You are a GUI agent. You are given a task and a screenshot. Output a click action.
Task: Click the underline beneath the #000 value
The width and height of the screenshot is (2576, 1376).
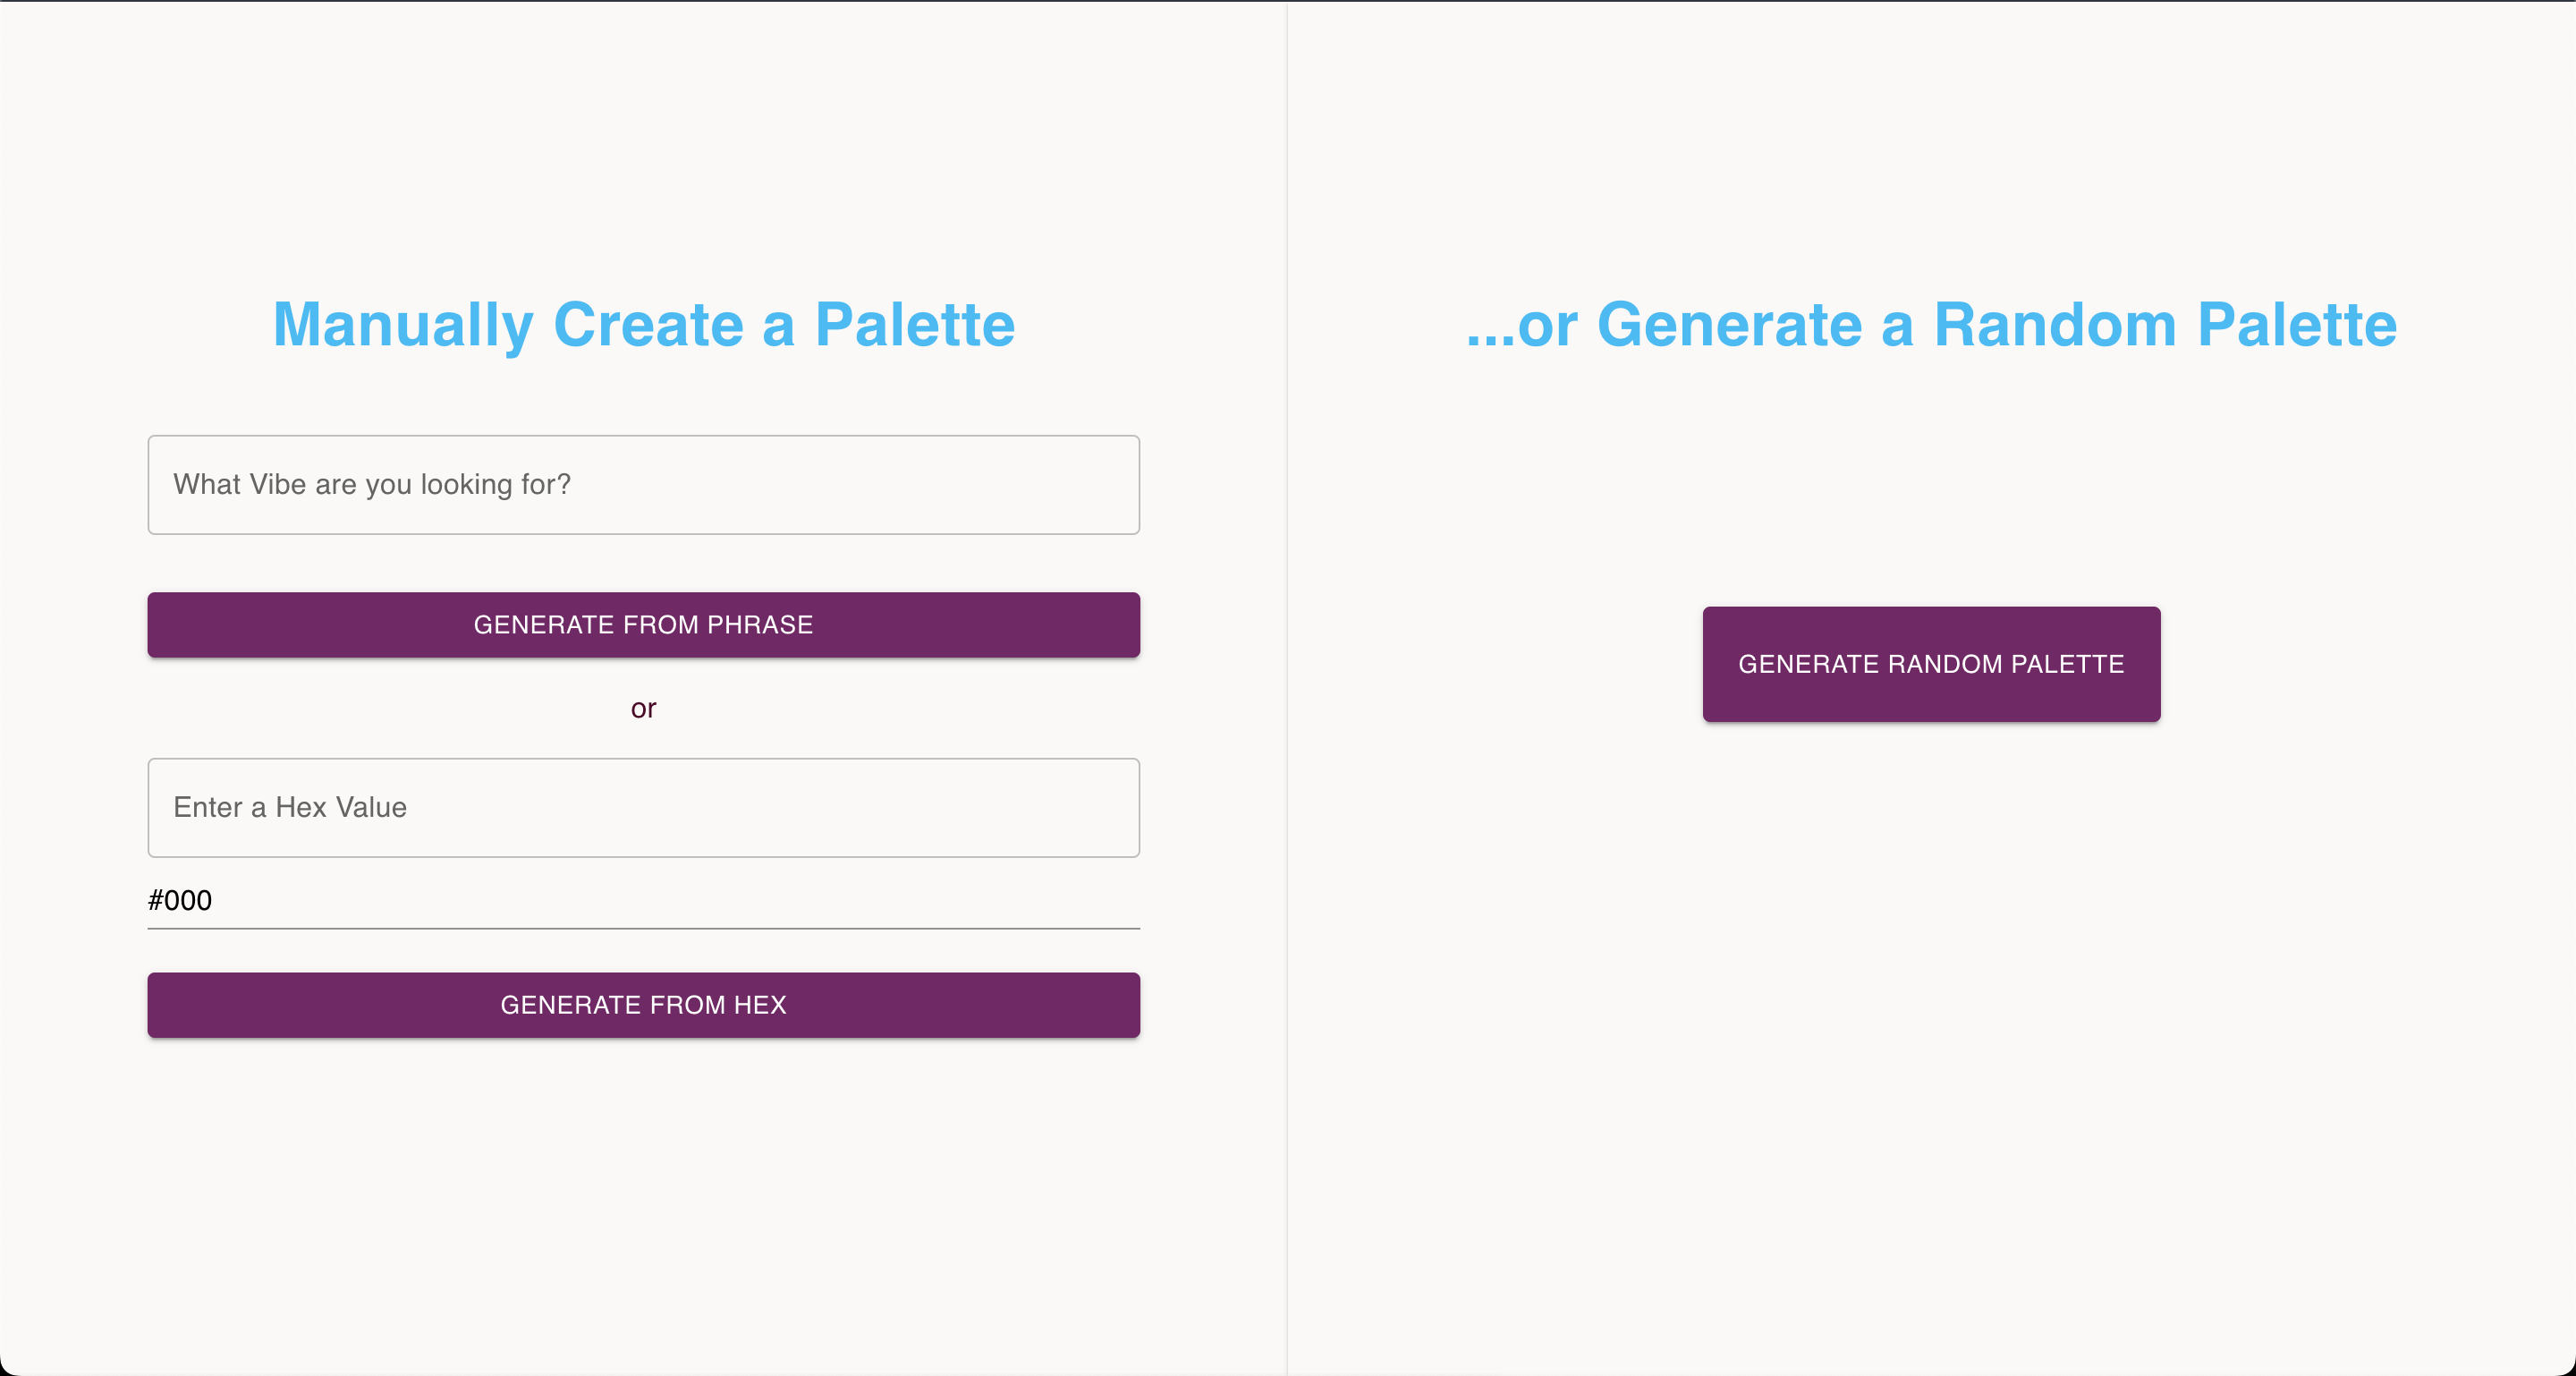(x=643, y=928)
